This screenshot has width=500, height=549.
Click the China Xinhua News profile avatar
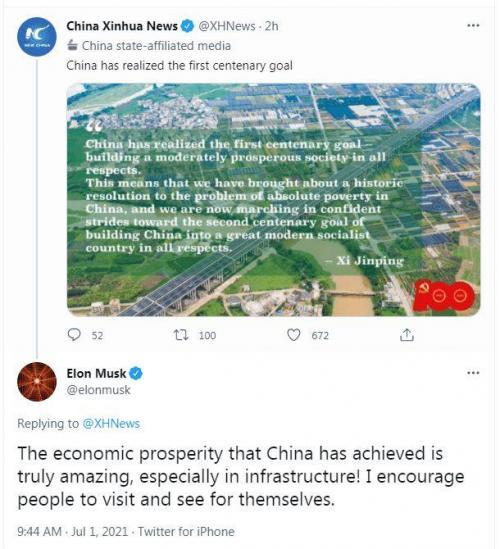[37, 36]
